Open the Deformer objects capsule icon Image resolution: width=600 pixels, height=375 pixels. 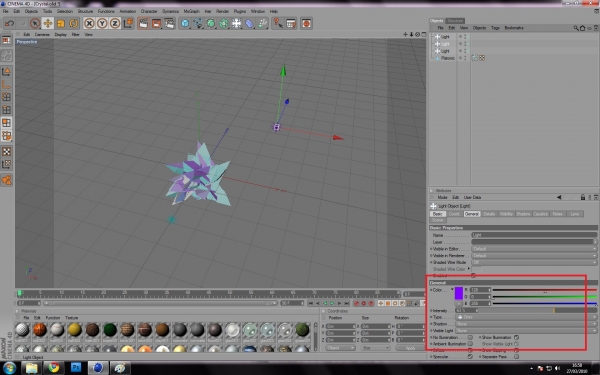[x=249, y=23]
